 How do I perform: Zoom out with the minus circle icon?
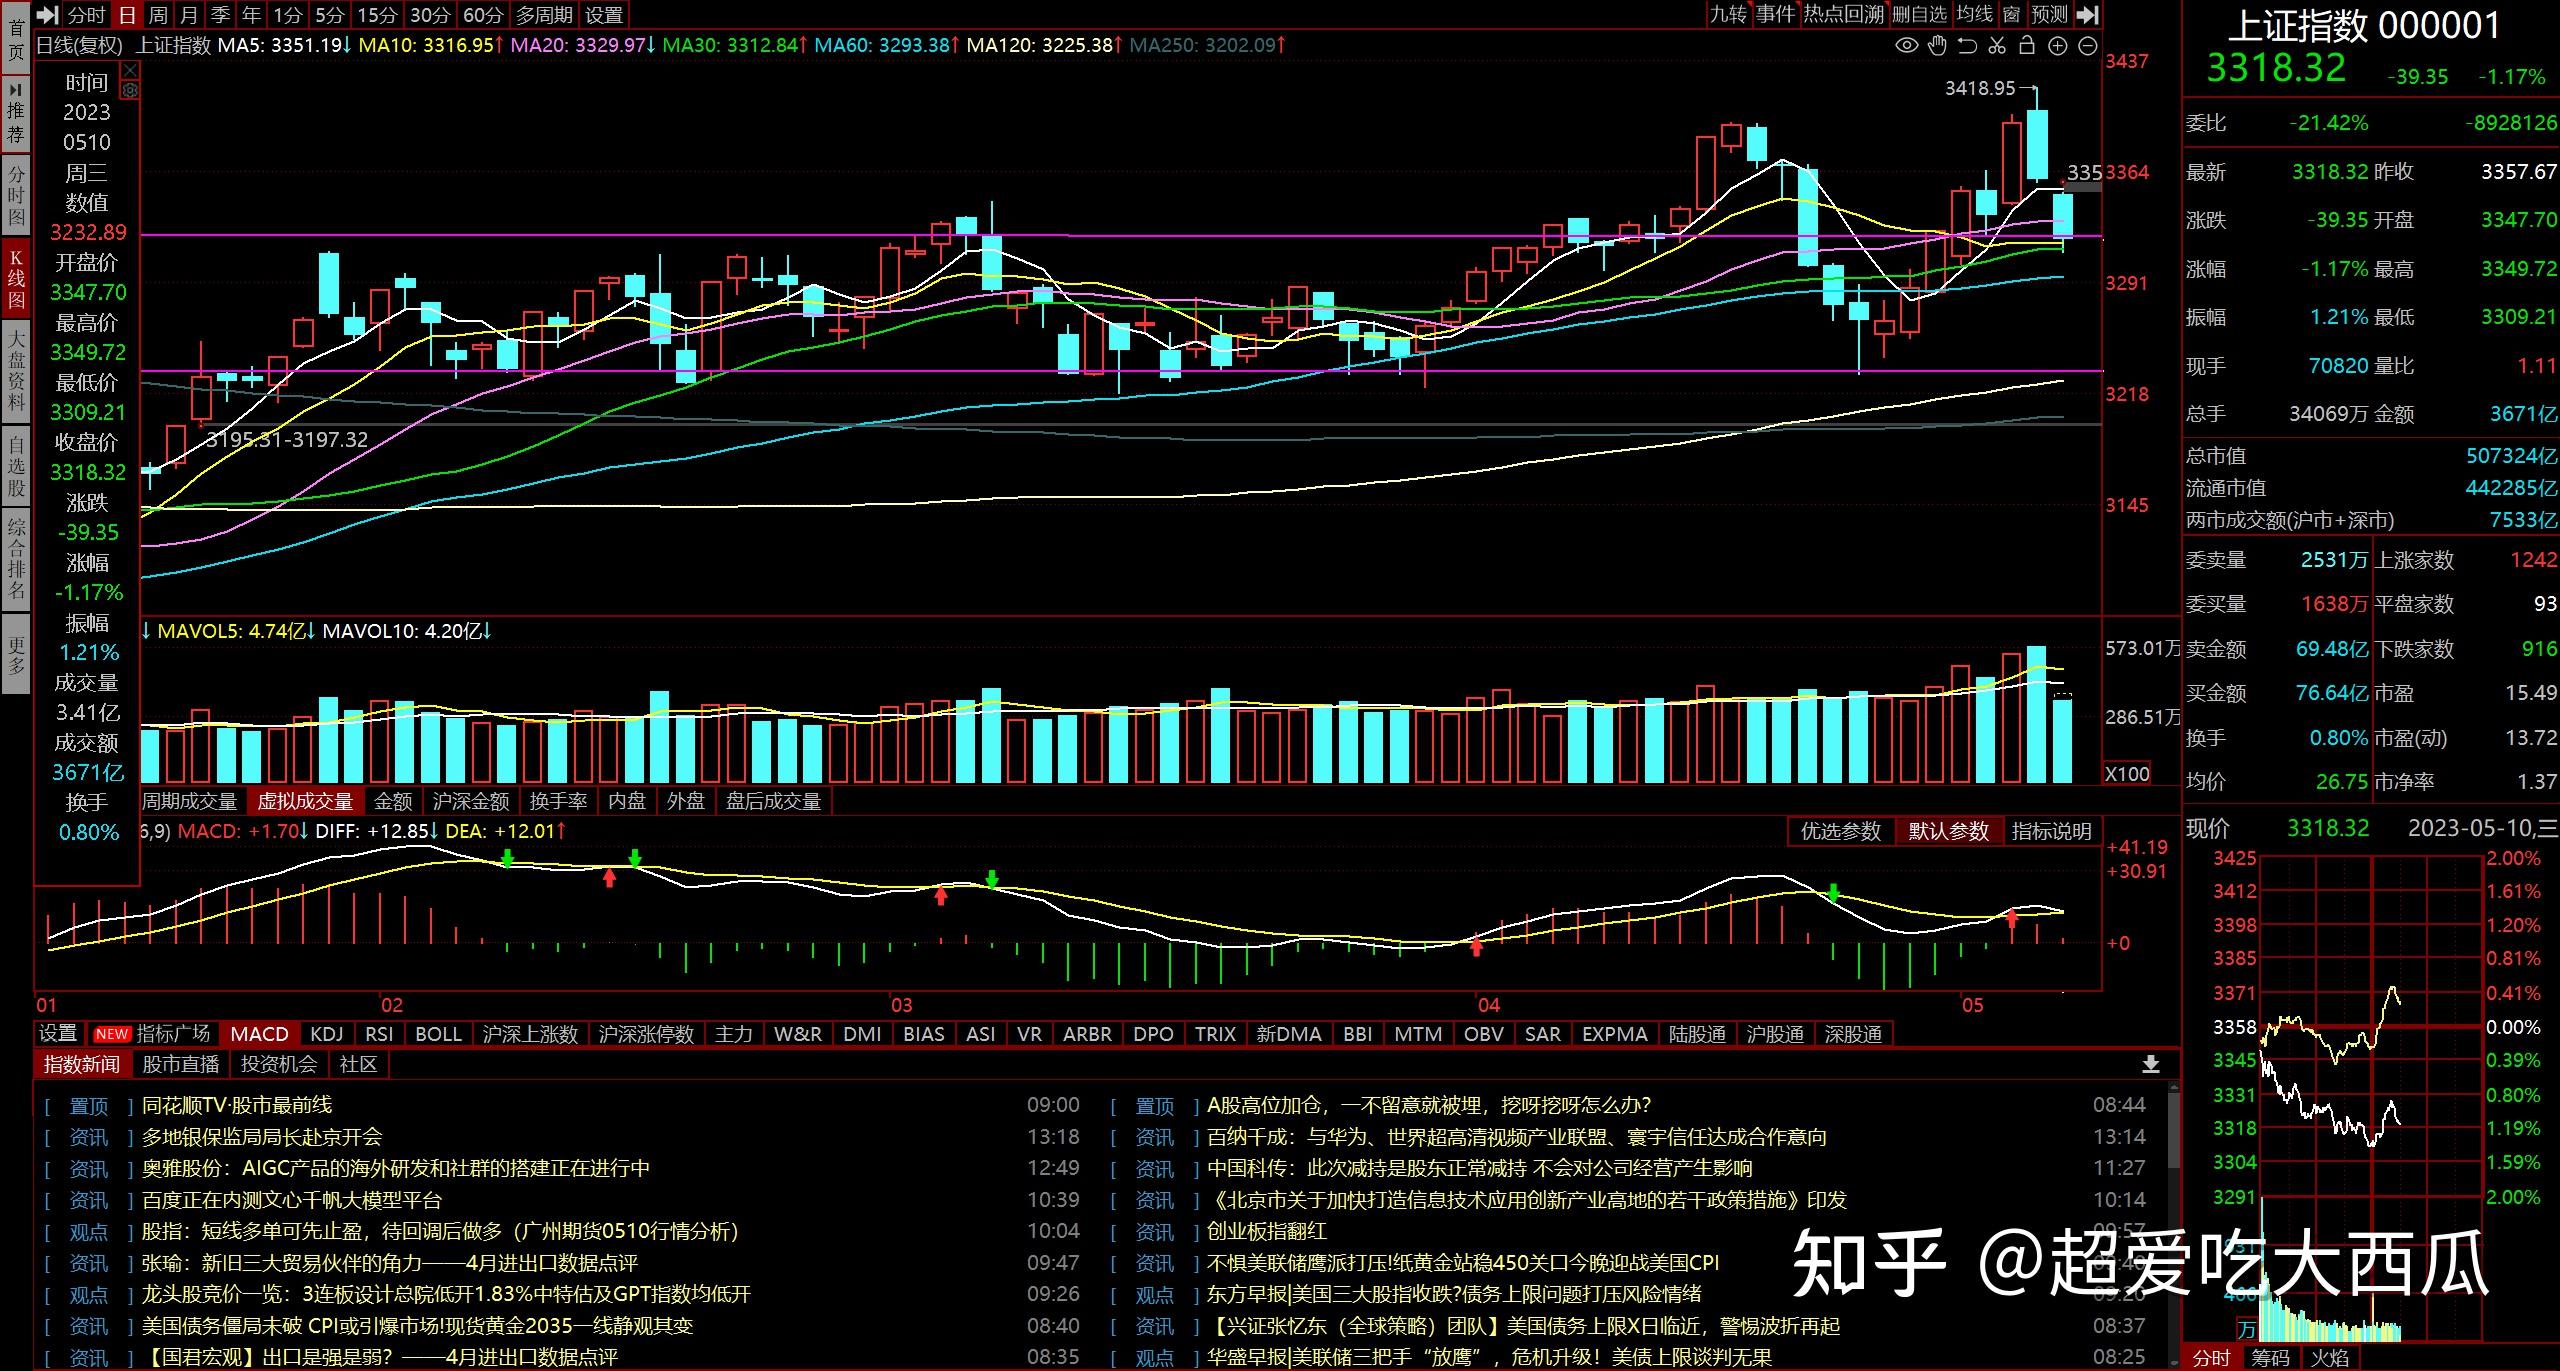2088,45
